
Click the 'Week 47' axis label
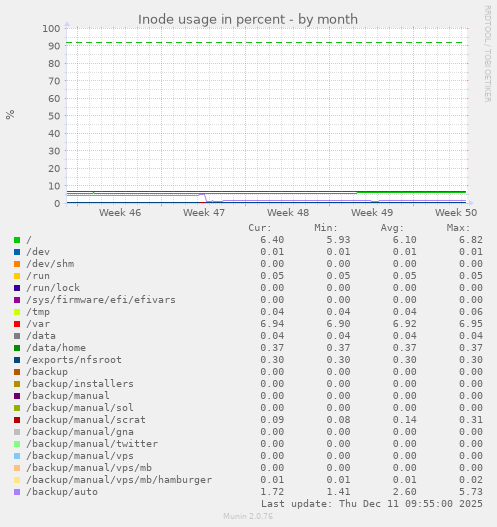204,212
